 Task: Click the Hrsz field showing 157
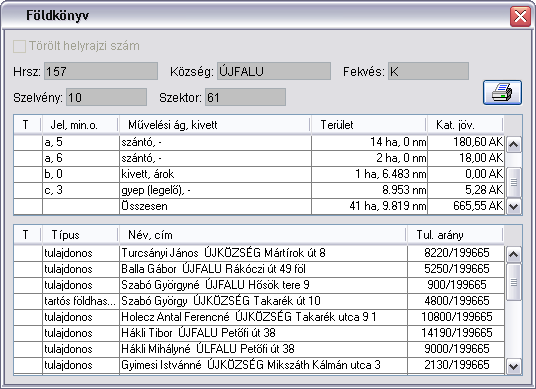pos(101,71)
